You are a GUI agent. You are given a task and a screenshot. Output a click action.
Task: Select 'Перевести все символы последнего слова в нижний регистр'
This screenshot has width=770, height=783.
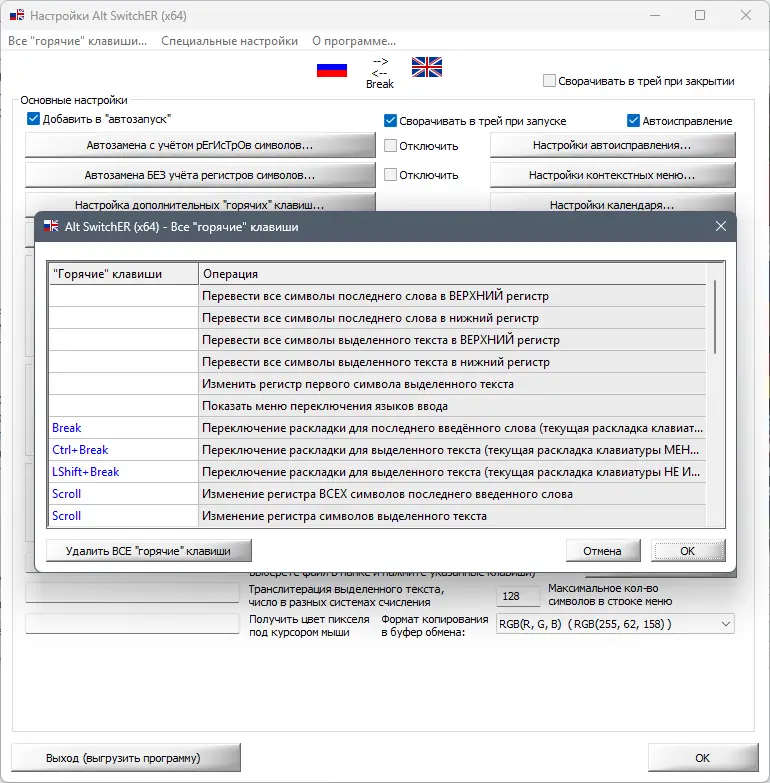tap(378, 318)
